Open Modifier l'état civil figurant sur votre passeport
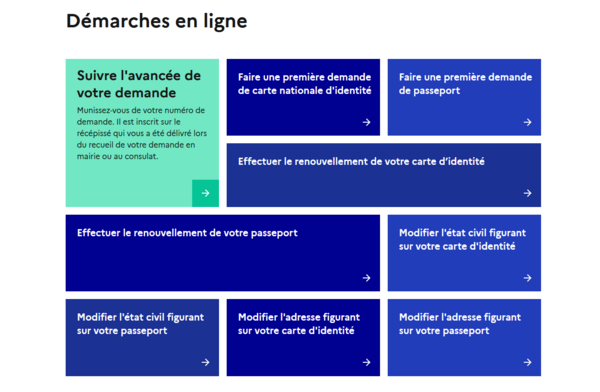This screenshot has height=392, width=600. (x=140, y=324)
